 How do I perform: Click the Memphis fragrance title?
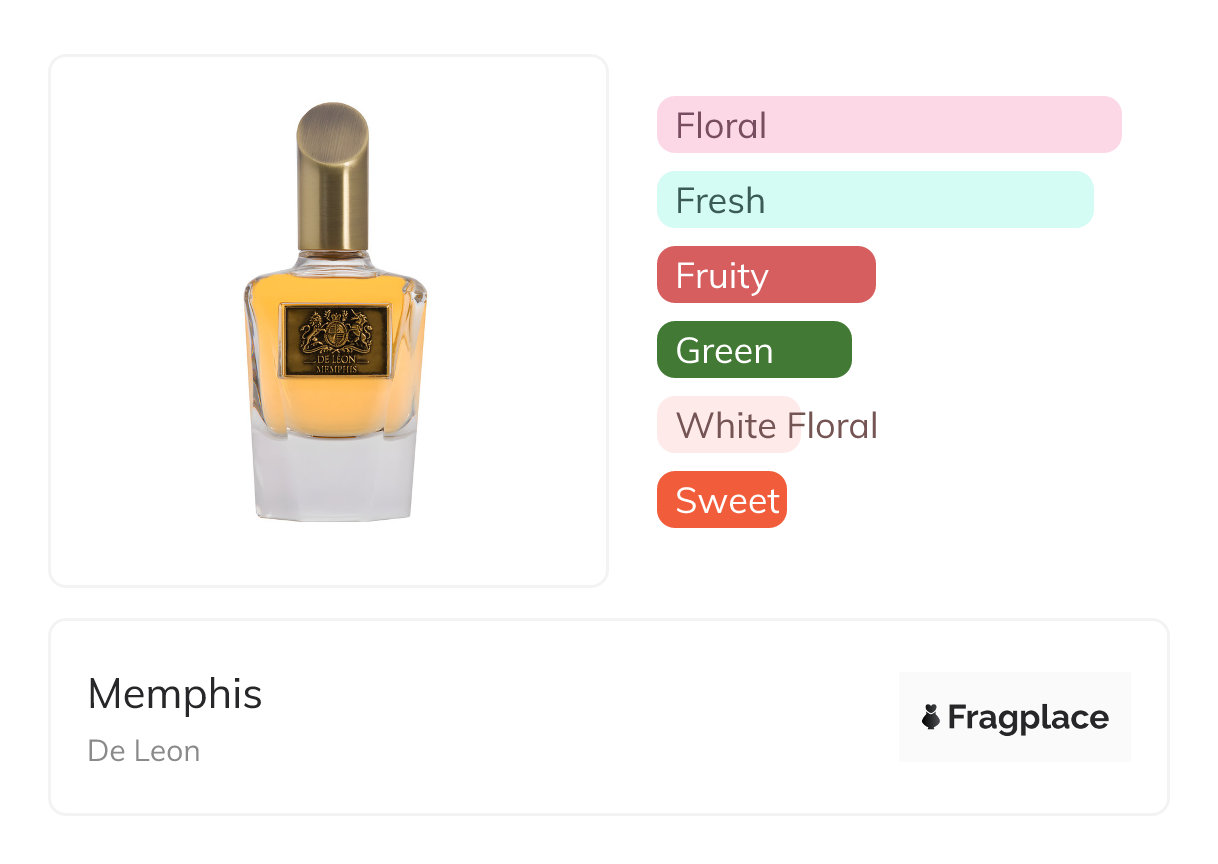tap(175, 694)
